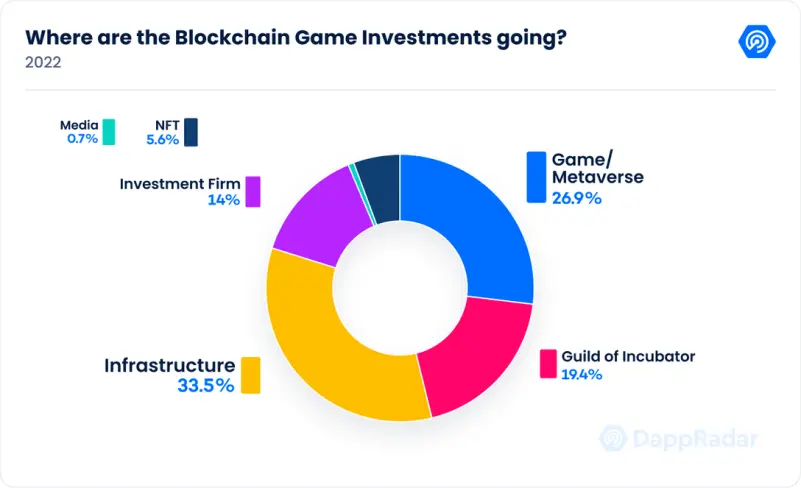The image size is (801, 488).
Task: Select the NFT dark blue legend swatch
Action: pos(191,132)
